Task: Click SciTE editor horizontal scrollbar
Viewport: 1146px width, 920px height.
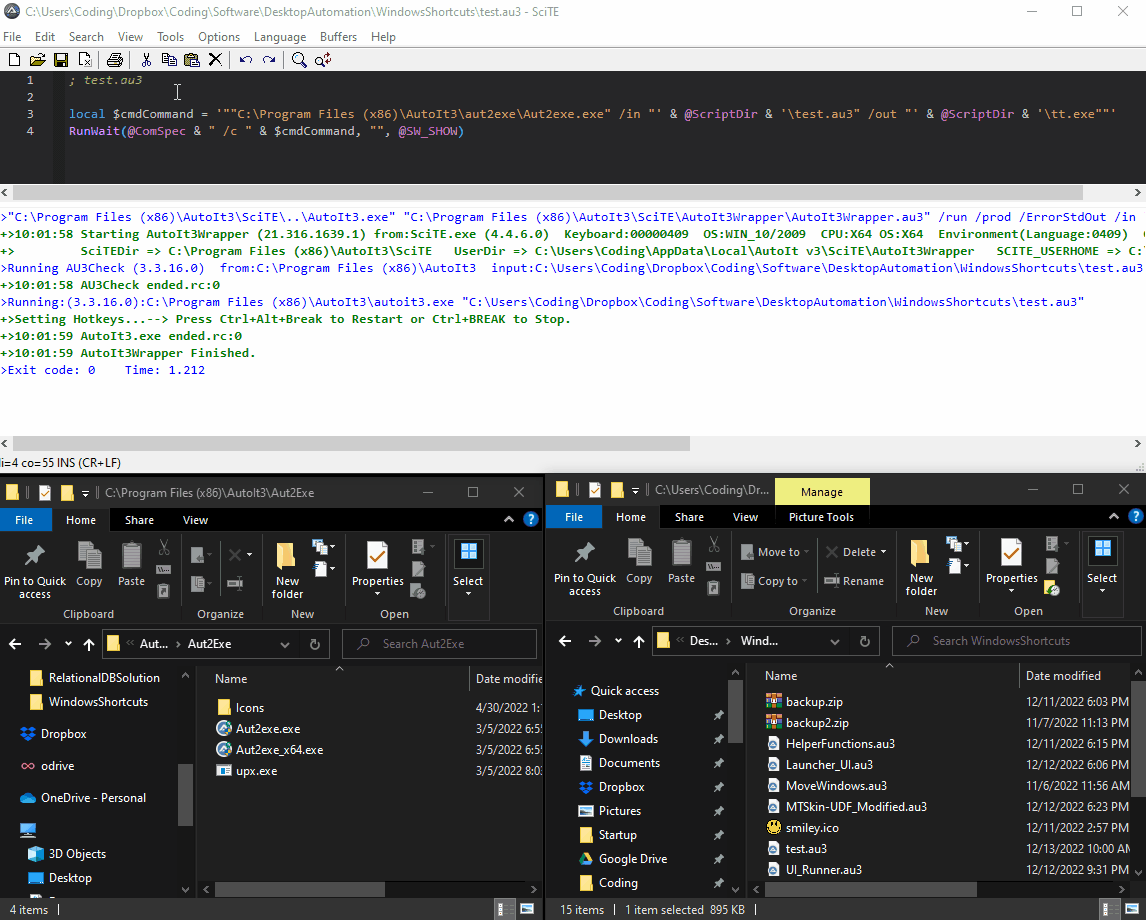Action: pos(548,193)
